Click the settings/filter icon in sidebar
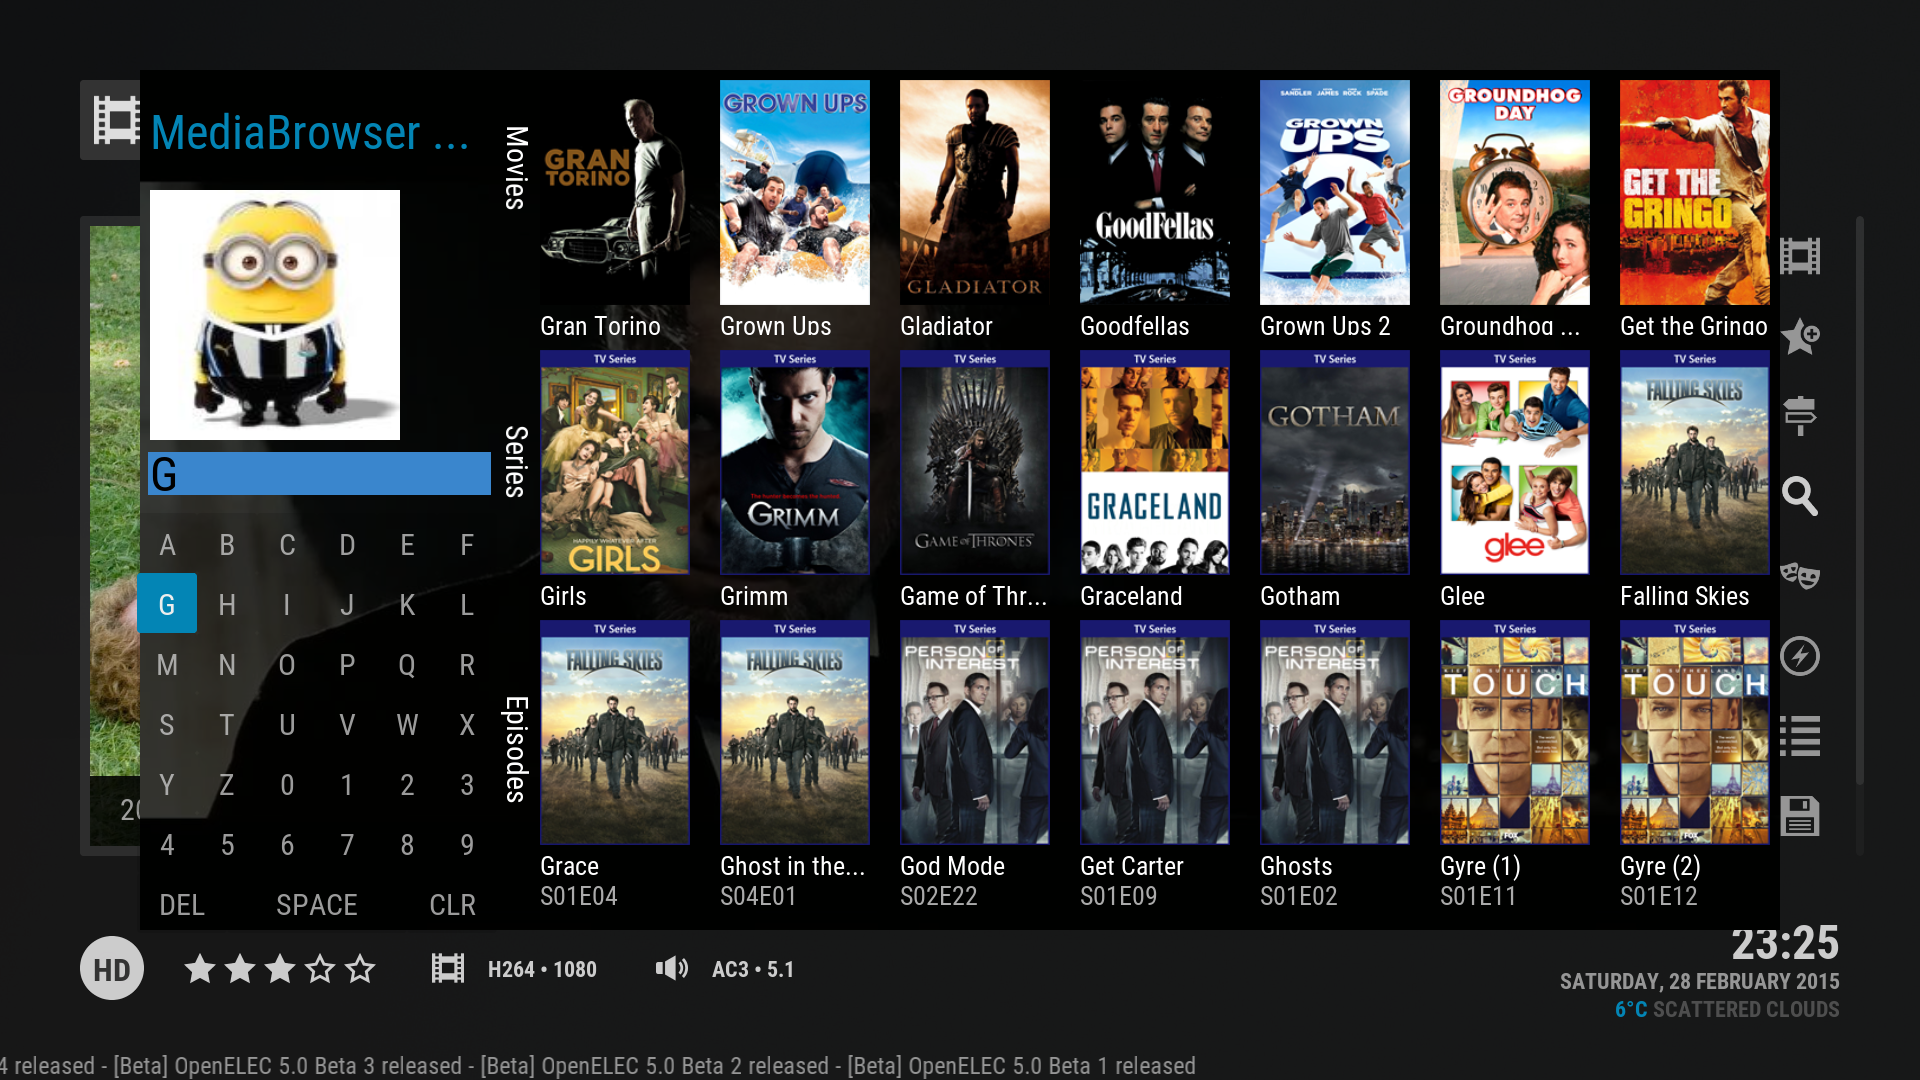 click(1800, 414)
